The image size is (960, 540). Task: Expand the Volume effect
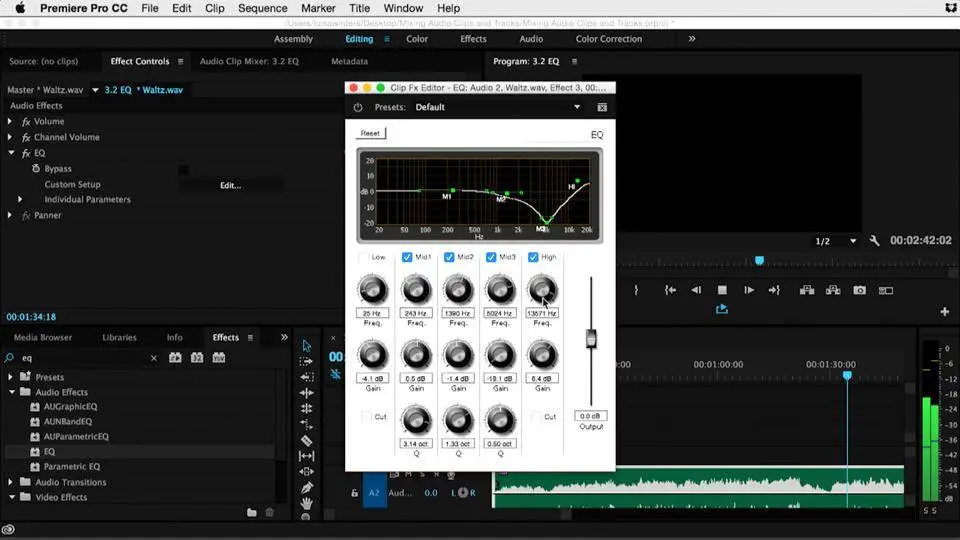pos(10,121)
